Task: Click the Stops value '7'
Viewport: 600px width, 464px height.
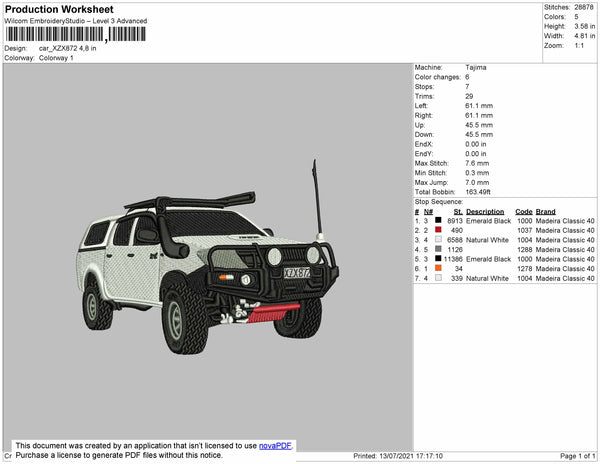Action: pos(467,86)
